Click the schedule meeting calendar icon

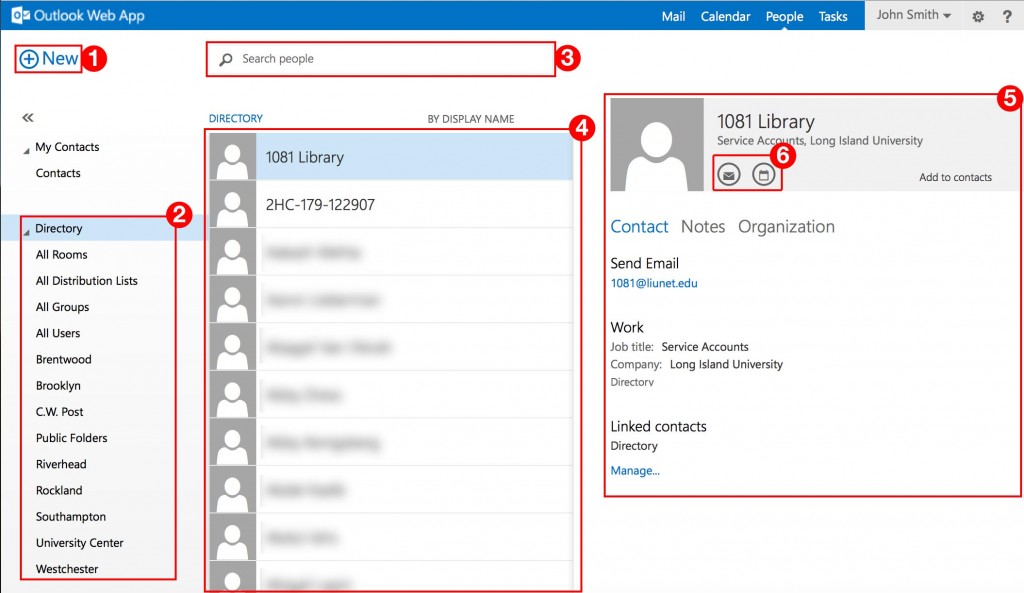(x=764, y=175)
